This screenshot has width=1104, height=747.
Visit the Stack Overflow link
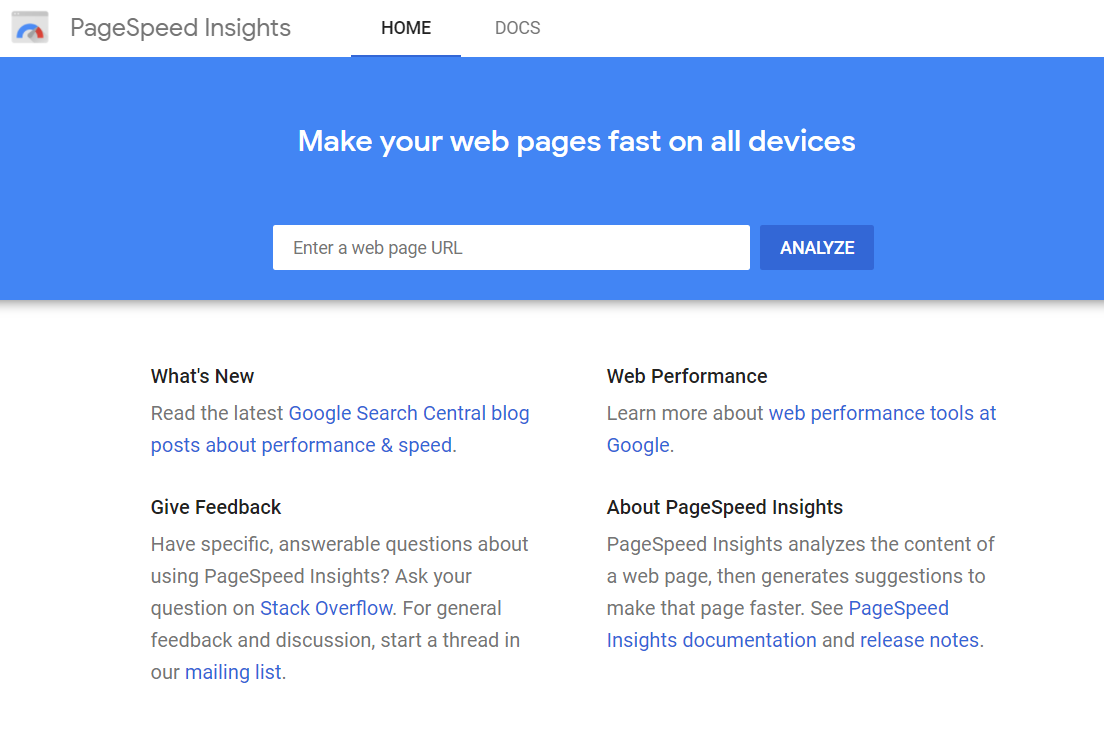[x=326, y=607]
